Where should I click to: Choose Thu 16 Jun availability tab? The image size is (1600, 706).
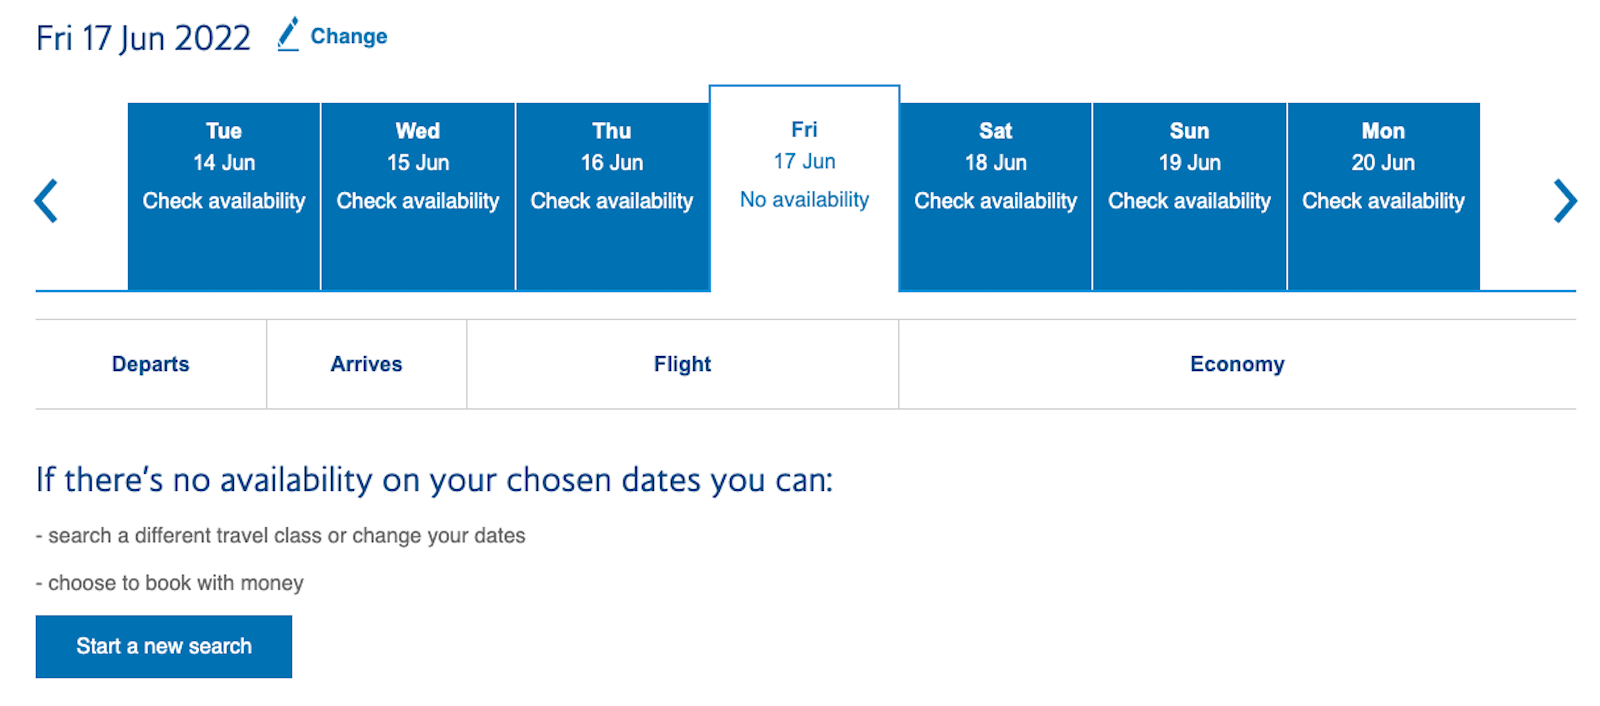612,196
